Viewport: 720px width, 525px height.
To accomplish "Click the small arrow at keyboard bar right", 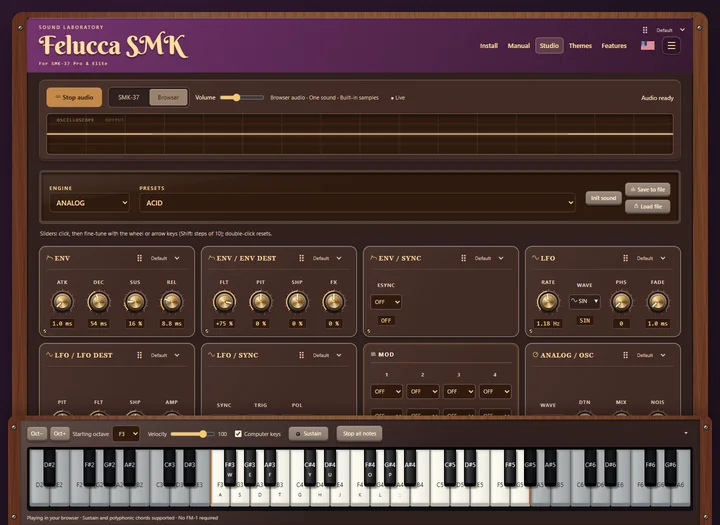I will (x=686, y=433).
